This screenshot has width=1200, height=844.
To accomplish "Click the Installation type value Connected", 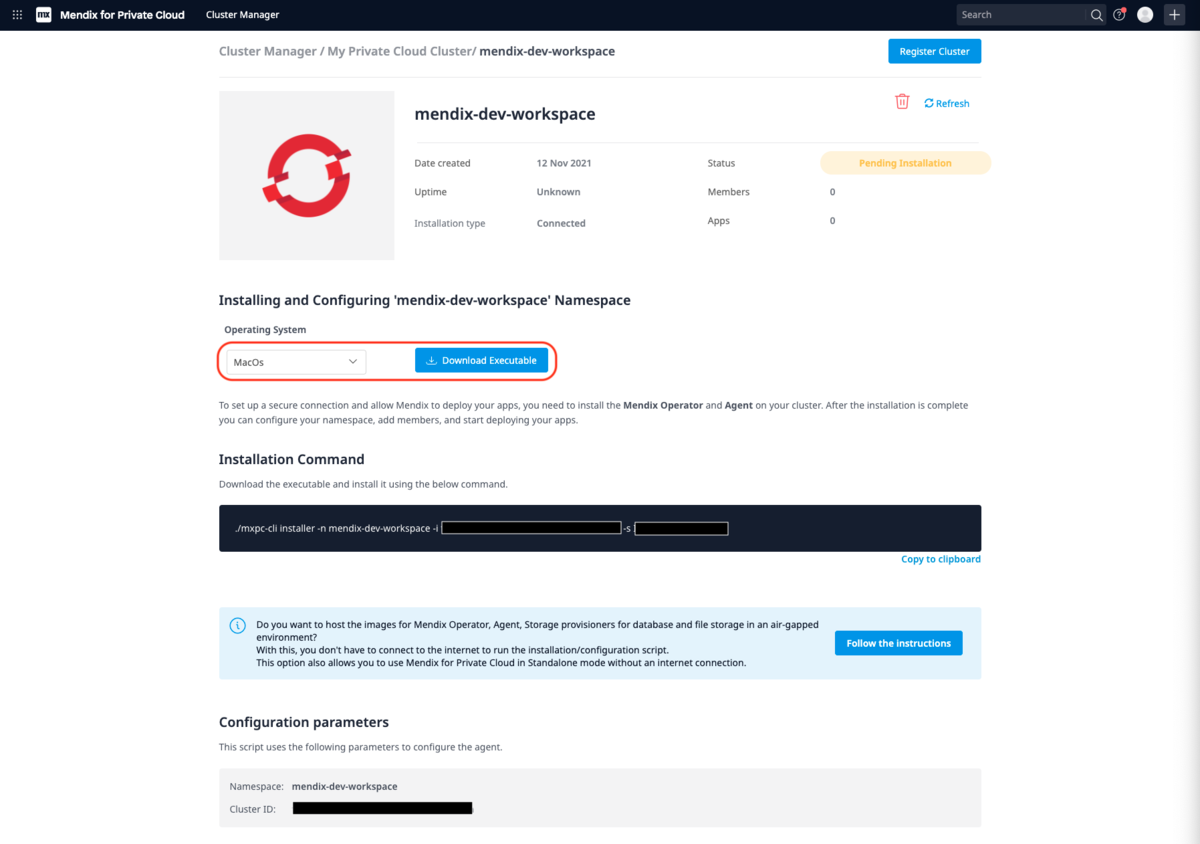I will tap(561, 223).
